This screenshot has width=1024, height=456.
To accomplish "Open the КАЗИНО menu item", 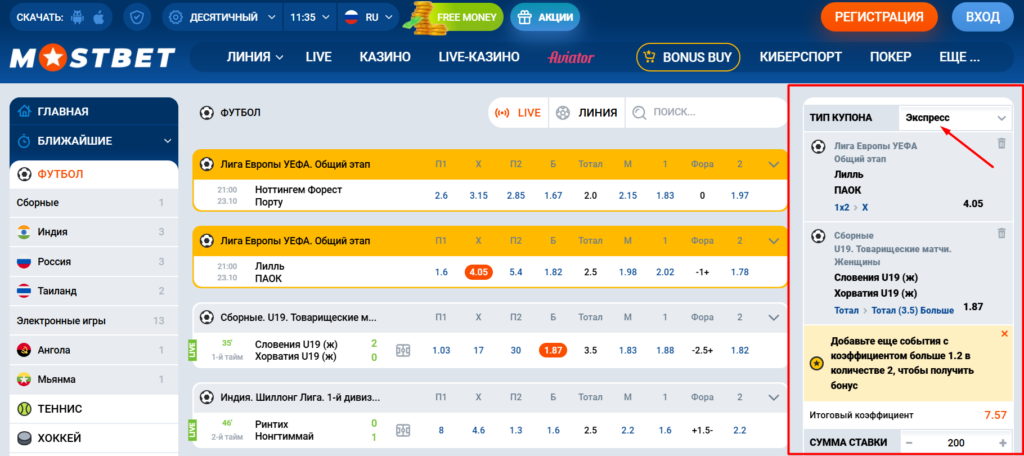I will coord(385,57).
